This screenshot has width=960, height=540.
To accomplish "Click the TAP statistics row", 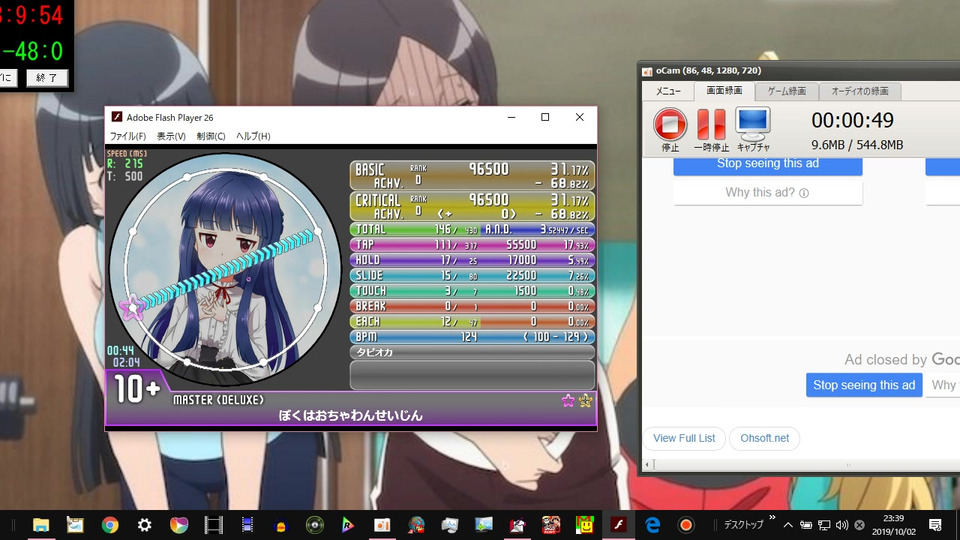I will (472, 245).
